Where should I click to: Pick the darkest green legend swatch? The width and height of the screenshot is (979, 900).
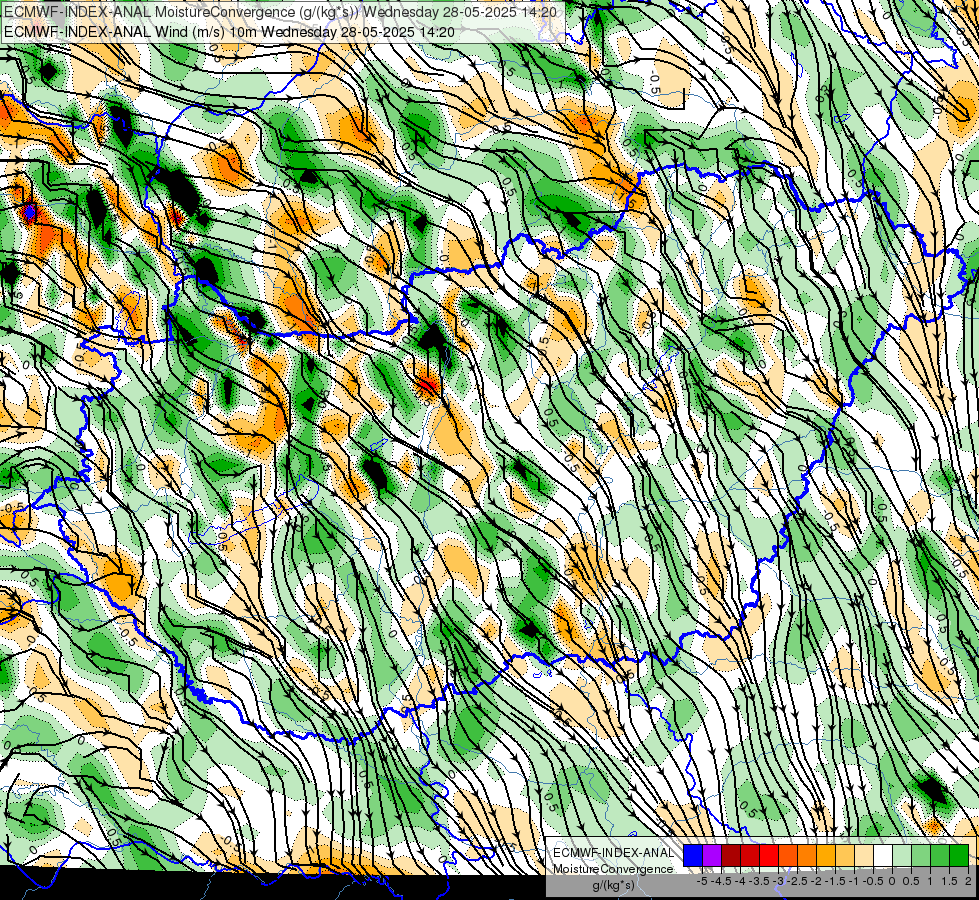pos(959,855)
